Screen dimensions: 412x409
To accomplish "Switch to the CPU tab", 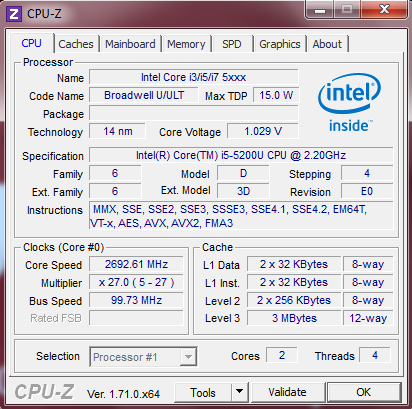I will pyautogui.click(x=32, y=43).
